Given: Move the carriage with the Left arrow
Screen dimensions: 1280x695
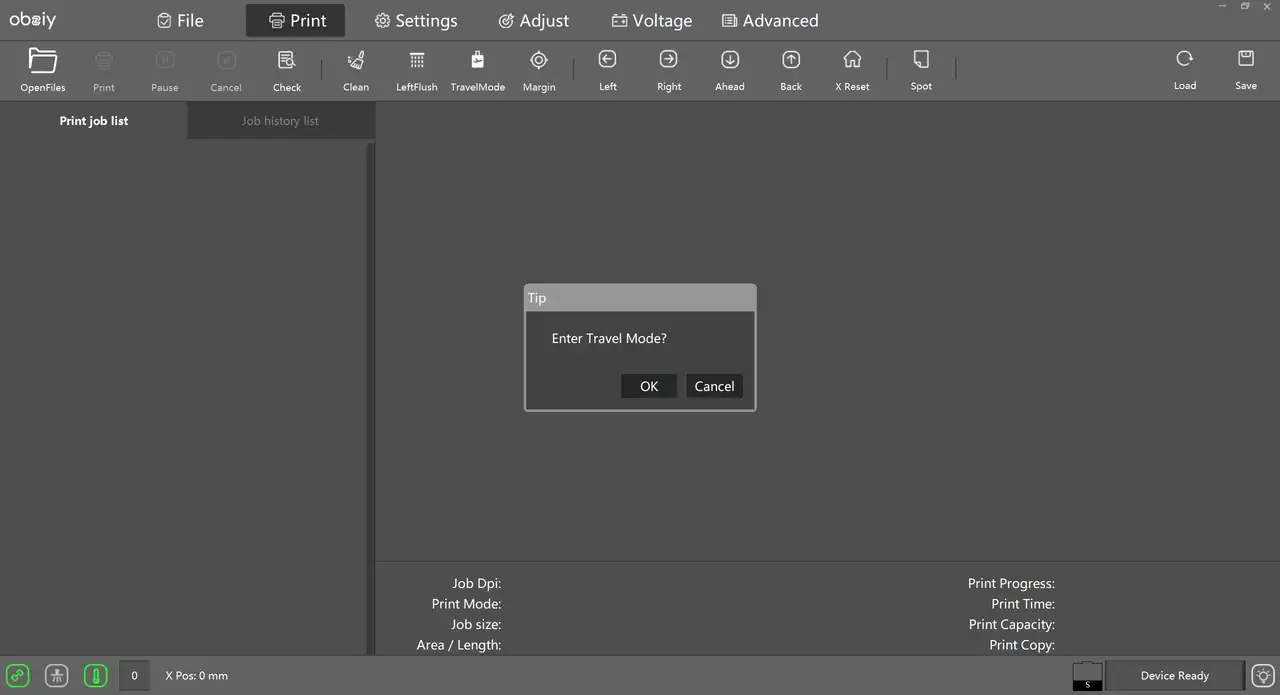Looking at the screenshot, I should tap(608, 60).
